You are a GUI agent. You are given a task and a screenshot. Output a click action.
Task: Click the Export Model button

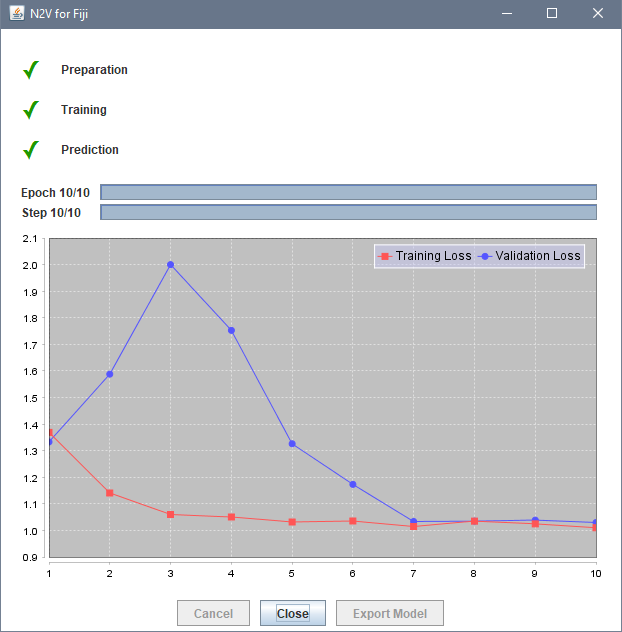[x=390, y=614]
